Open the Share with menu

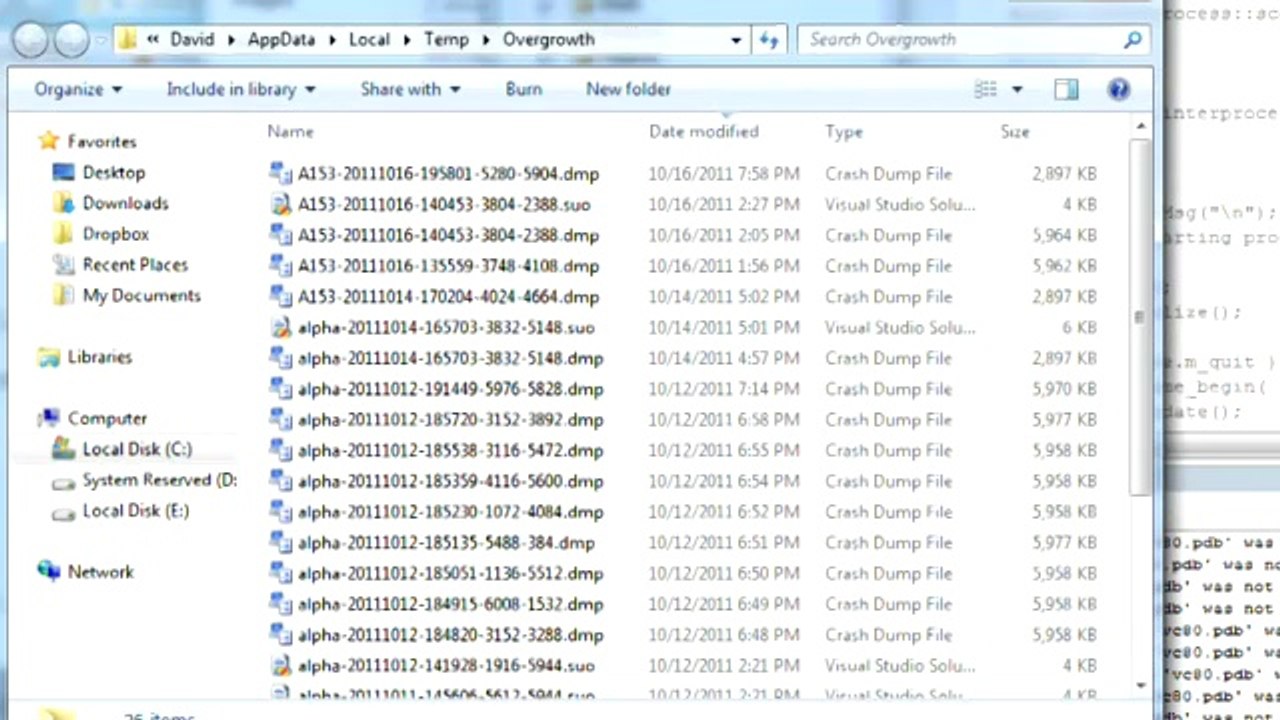[x=410, y=89]
